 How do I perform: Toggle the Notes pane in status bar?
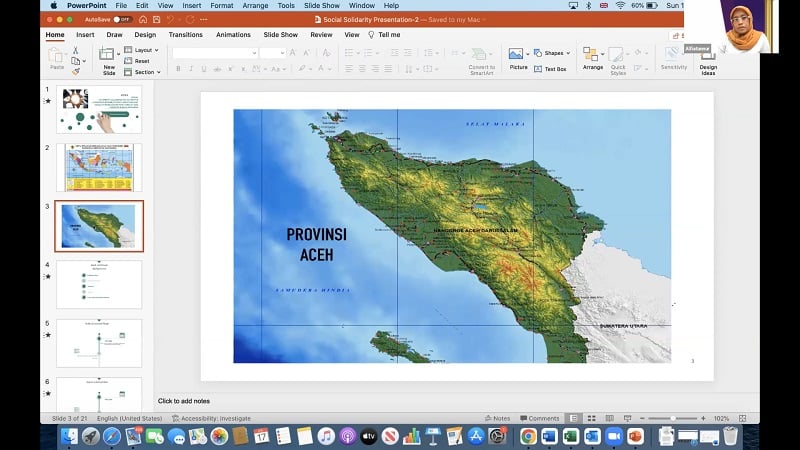coord(498,418)
